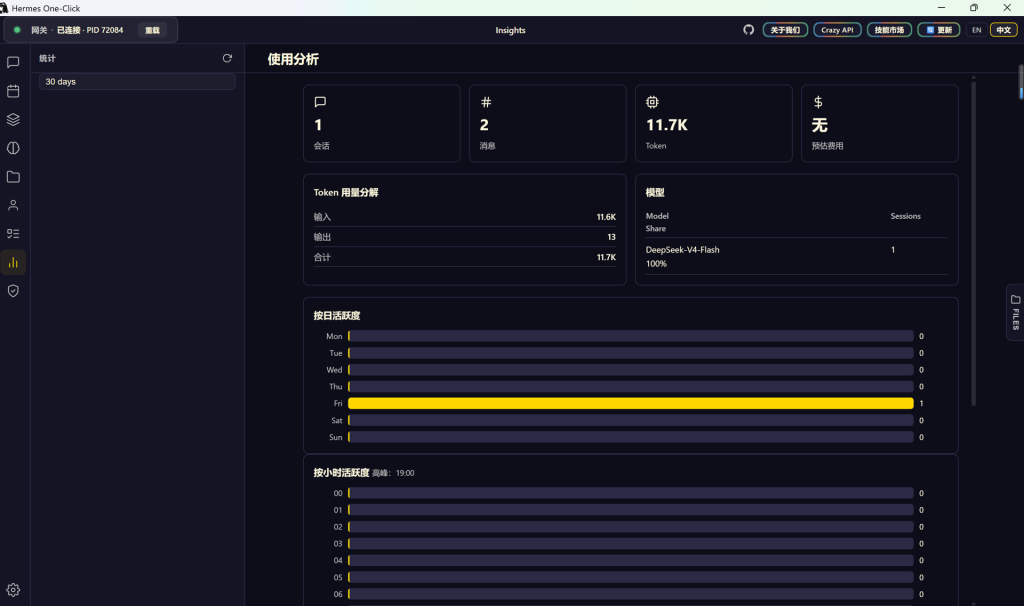This screenshot has width=1024, height=606.
Task: Refresh the 统计 statistics panel
Action: click(227, 58)
